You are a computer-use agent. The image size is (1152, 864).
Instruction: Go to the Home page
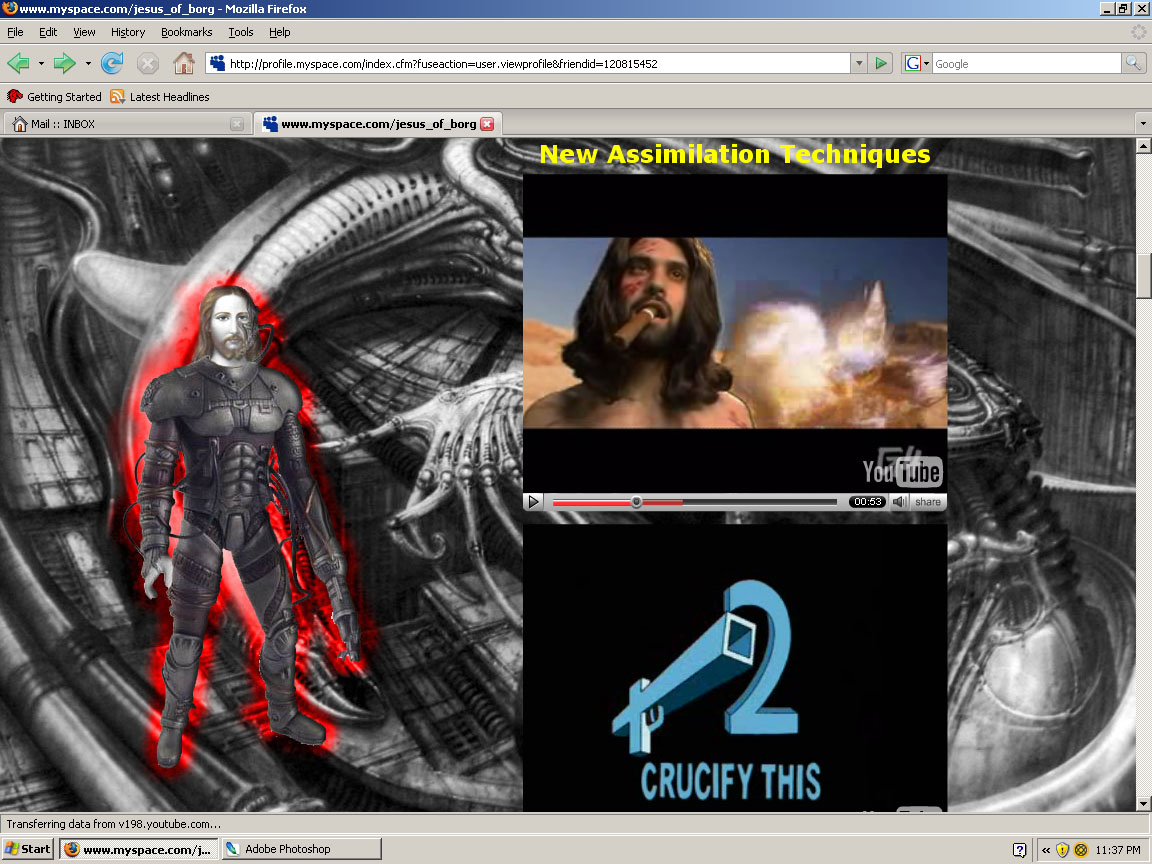[x=184, y=64]
